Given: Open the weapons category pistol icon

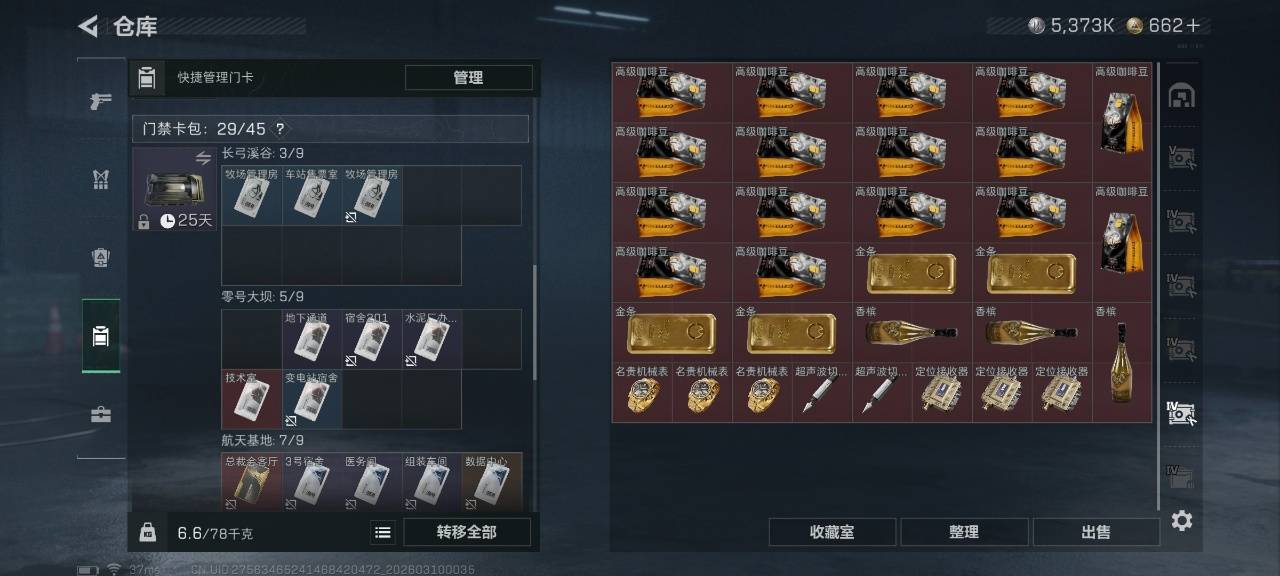Looking at the screenshot, I should click(x=101, y=101).
